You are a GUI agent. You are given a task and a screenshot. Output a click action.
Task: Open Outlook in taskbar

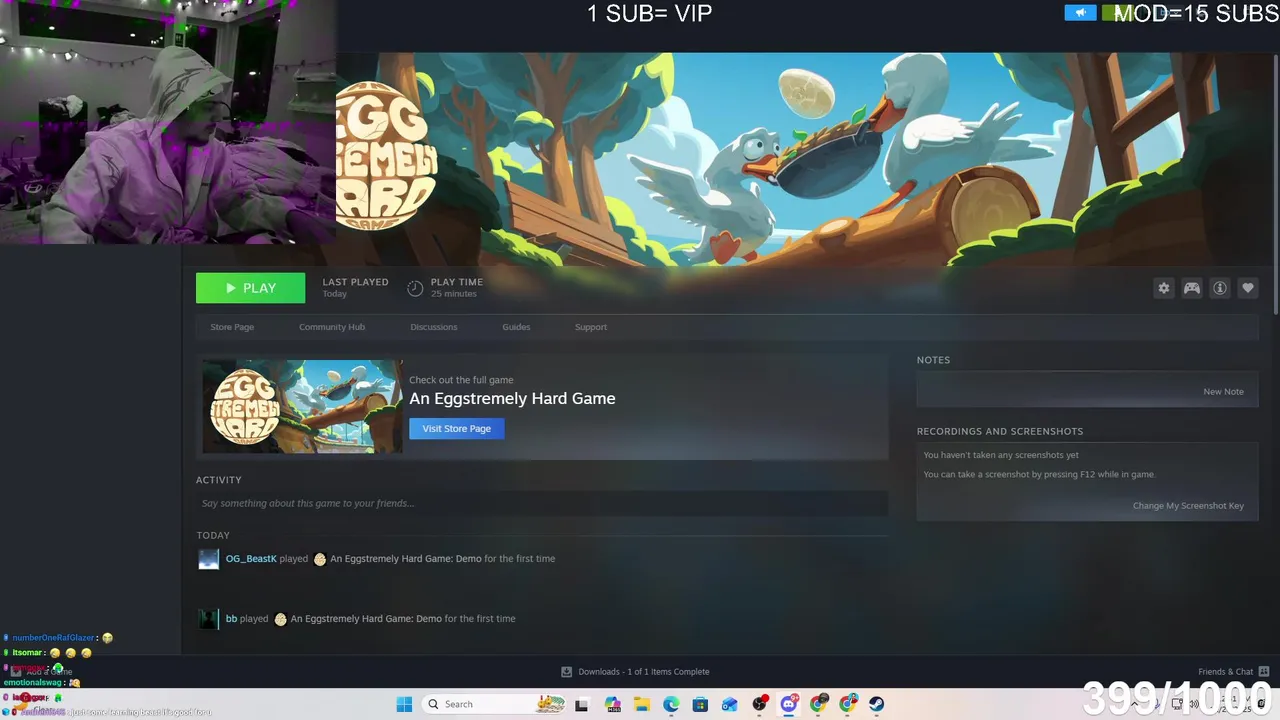[730, 704]
